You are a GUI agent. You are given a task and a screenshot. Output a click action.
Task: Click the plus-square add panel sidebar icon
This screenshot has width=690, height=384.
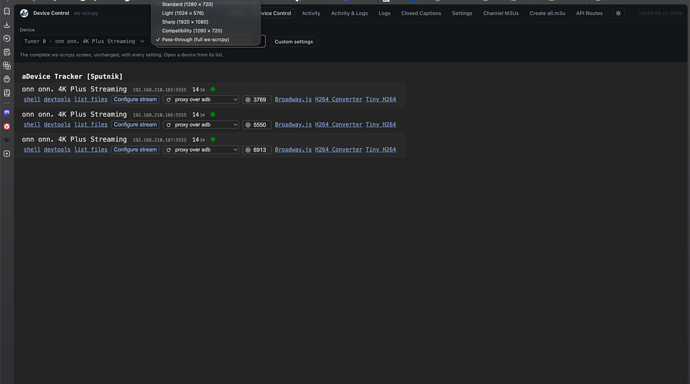coord(7,154)
